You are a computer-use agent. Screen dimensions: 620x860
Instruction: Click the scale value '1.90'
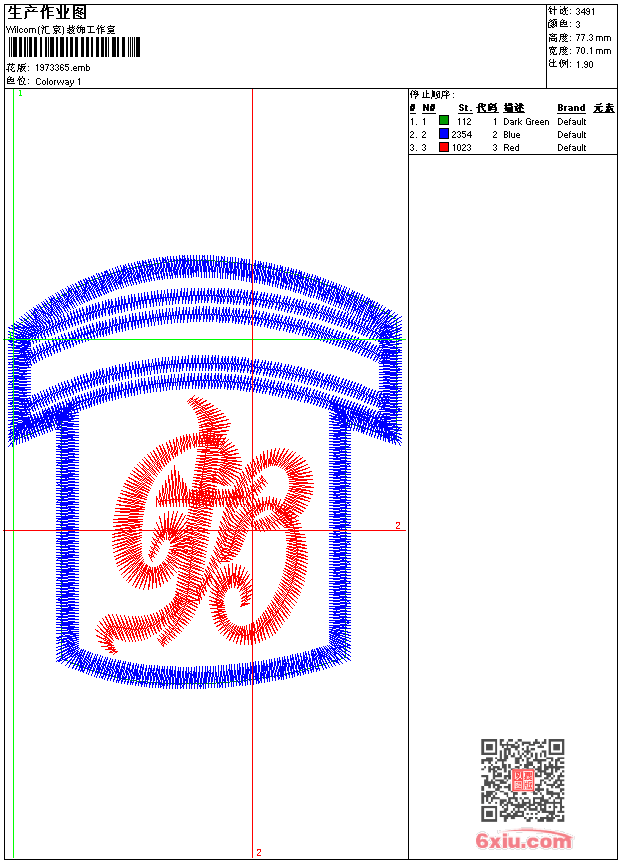[x=584, y=64]
